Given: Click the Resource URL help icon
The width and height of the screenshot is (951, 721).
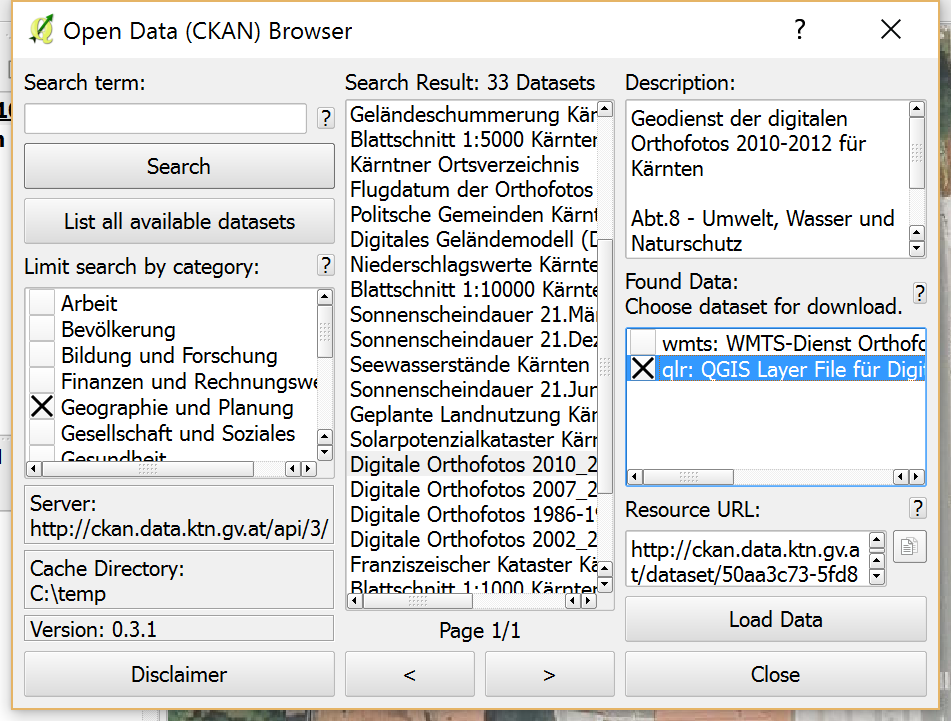Looking at the screenshot, I should point(917,508).
